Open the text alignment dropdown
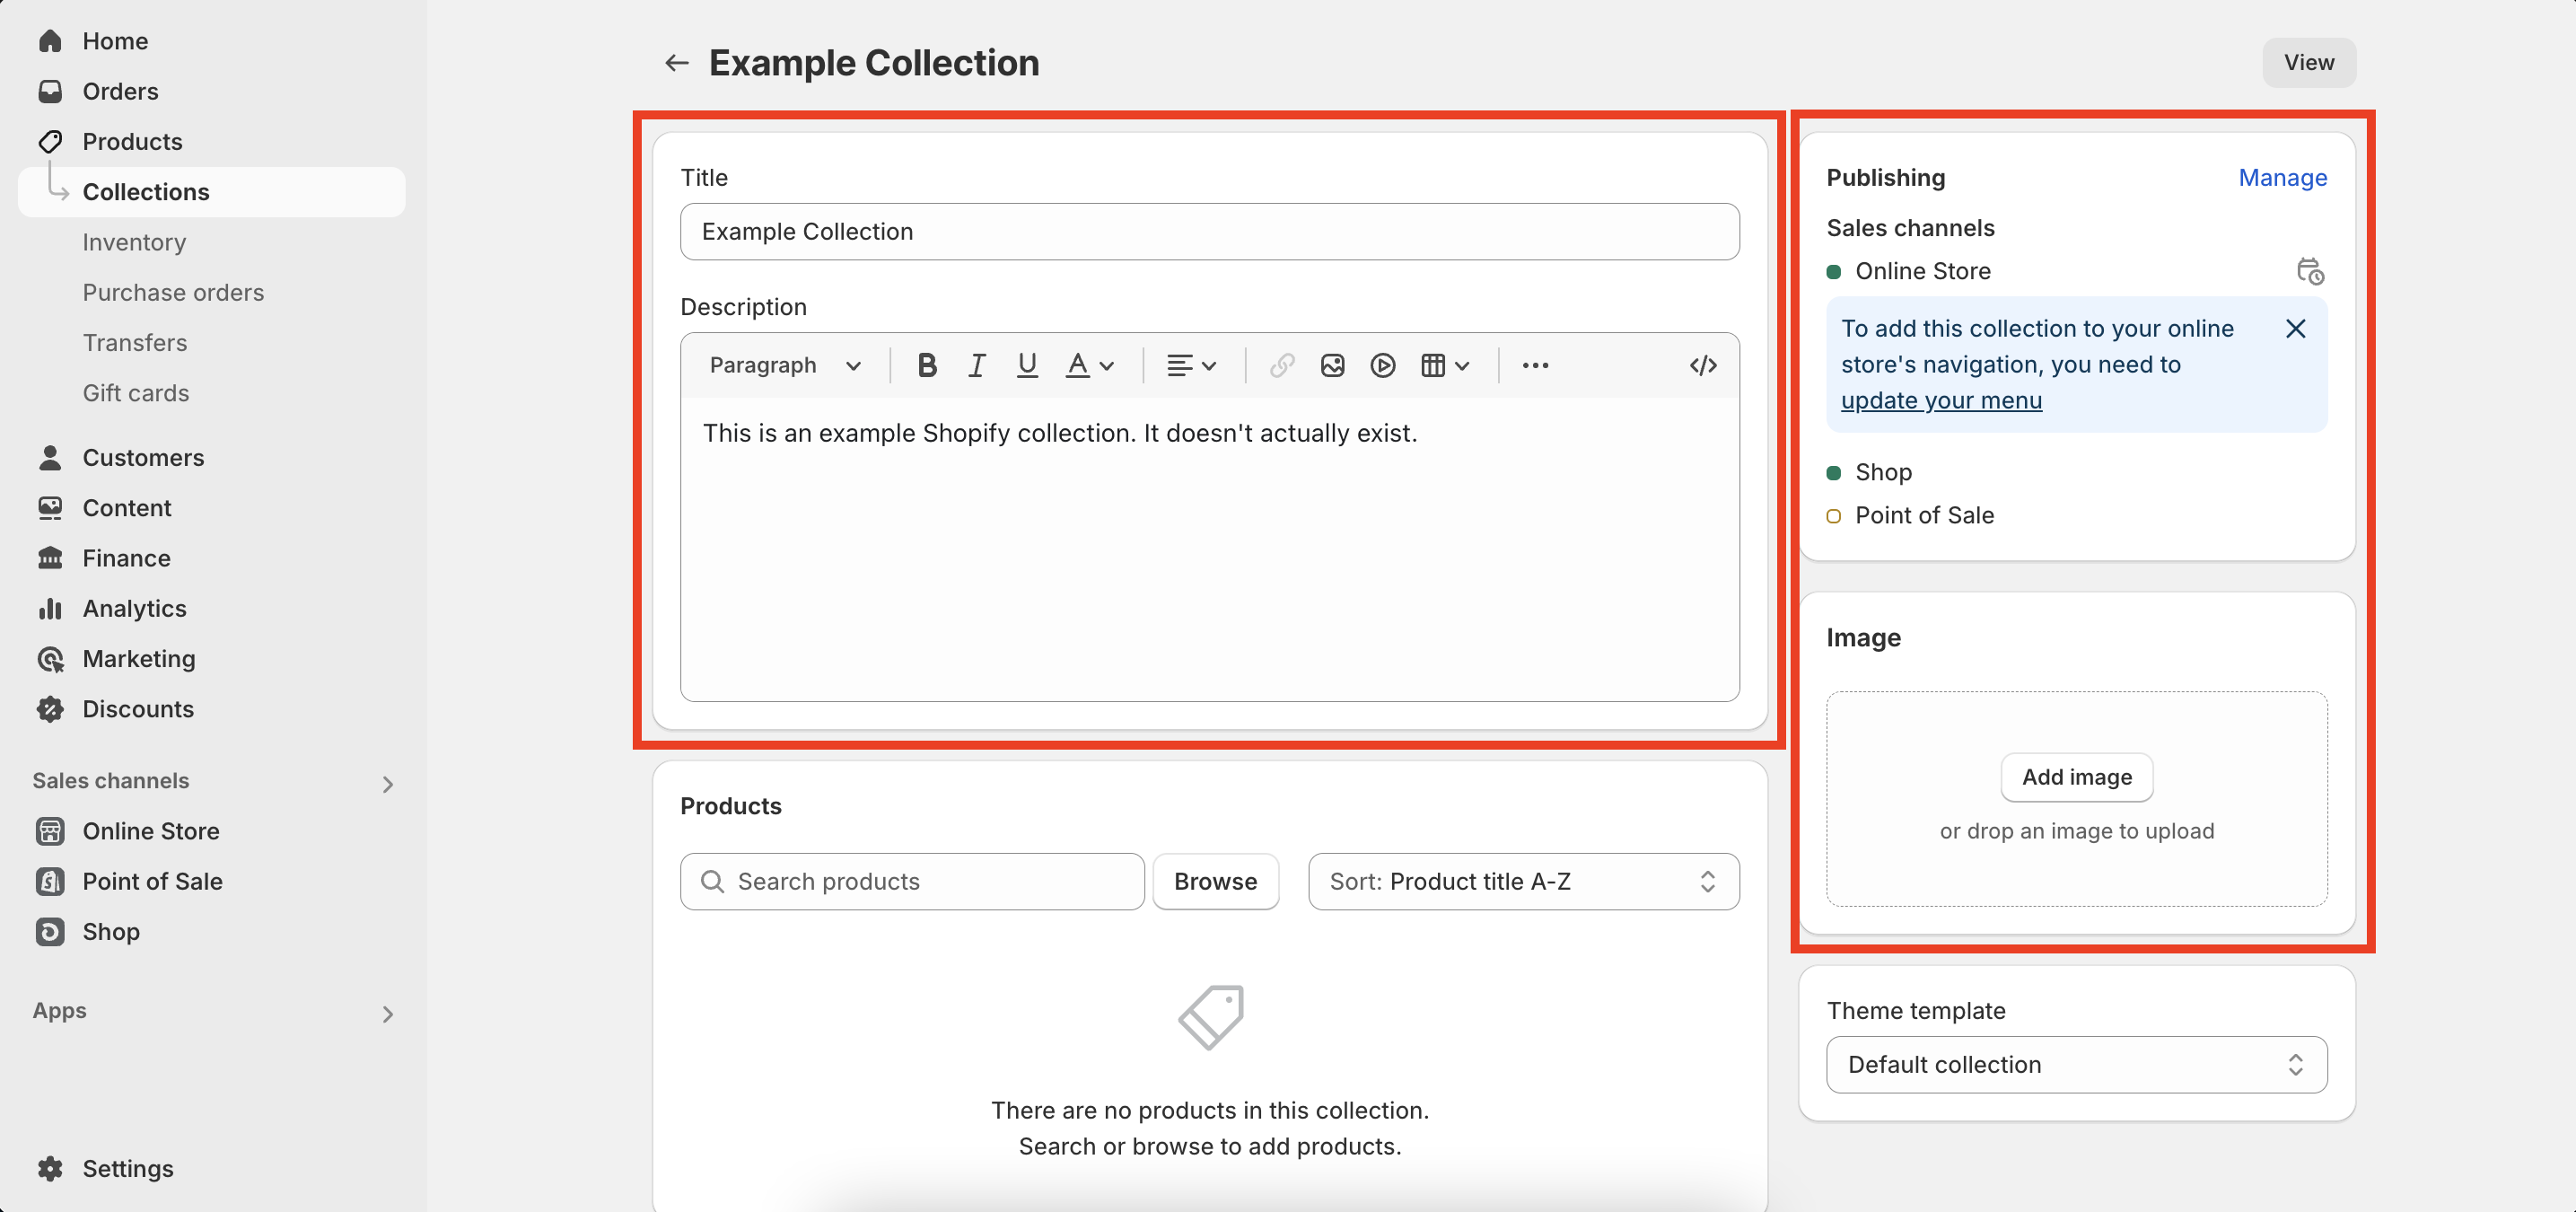The image size is (2576, 1212). point(1191,365)
